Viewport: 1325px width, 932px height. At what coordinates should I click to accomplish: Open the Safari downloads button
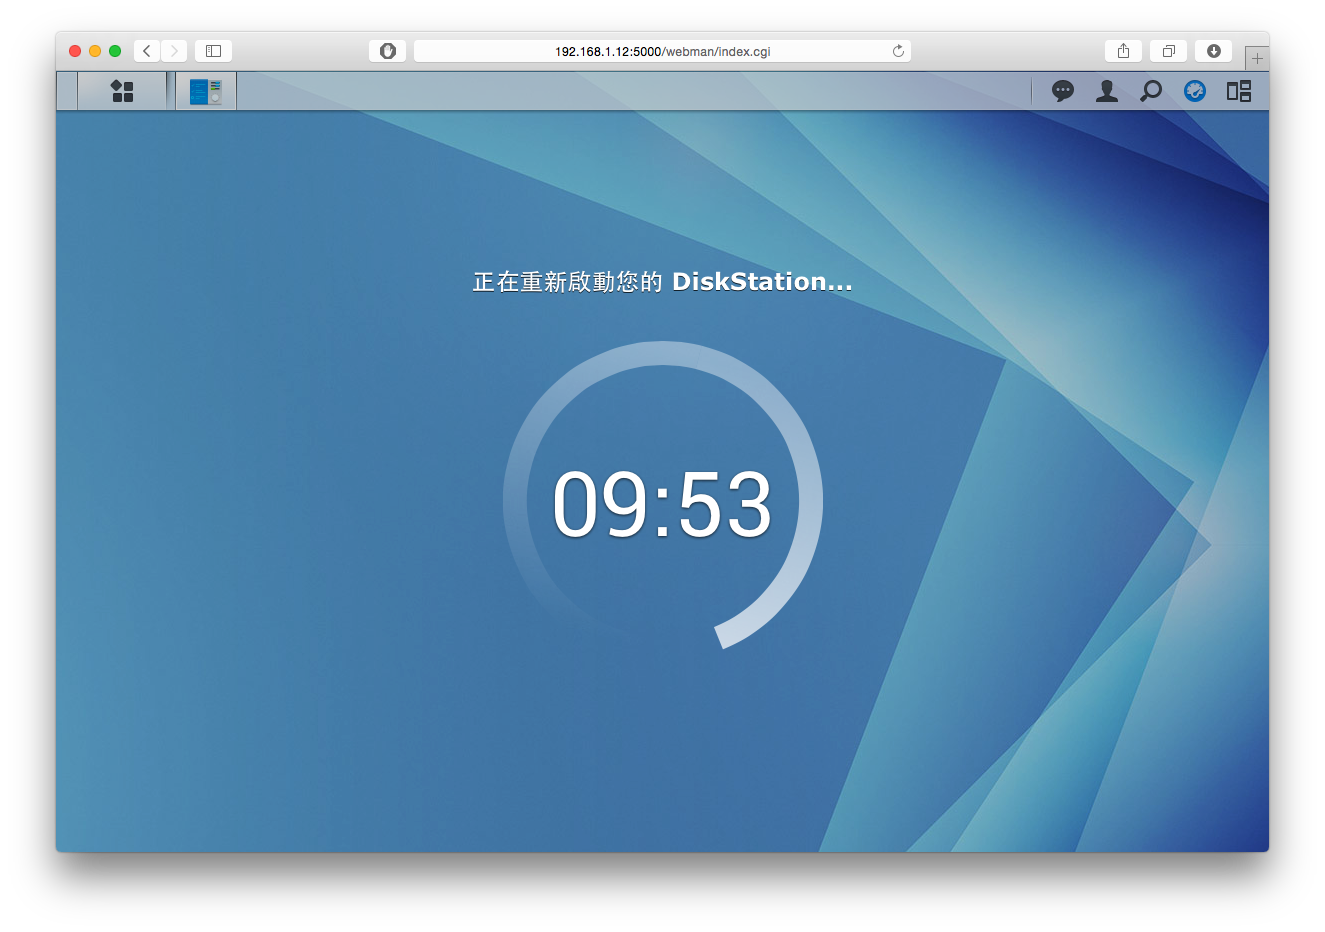pos(1213,51)
